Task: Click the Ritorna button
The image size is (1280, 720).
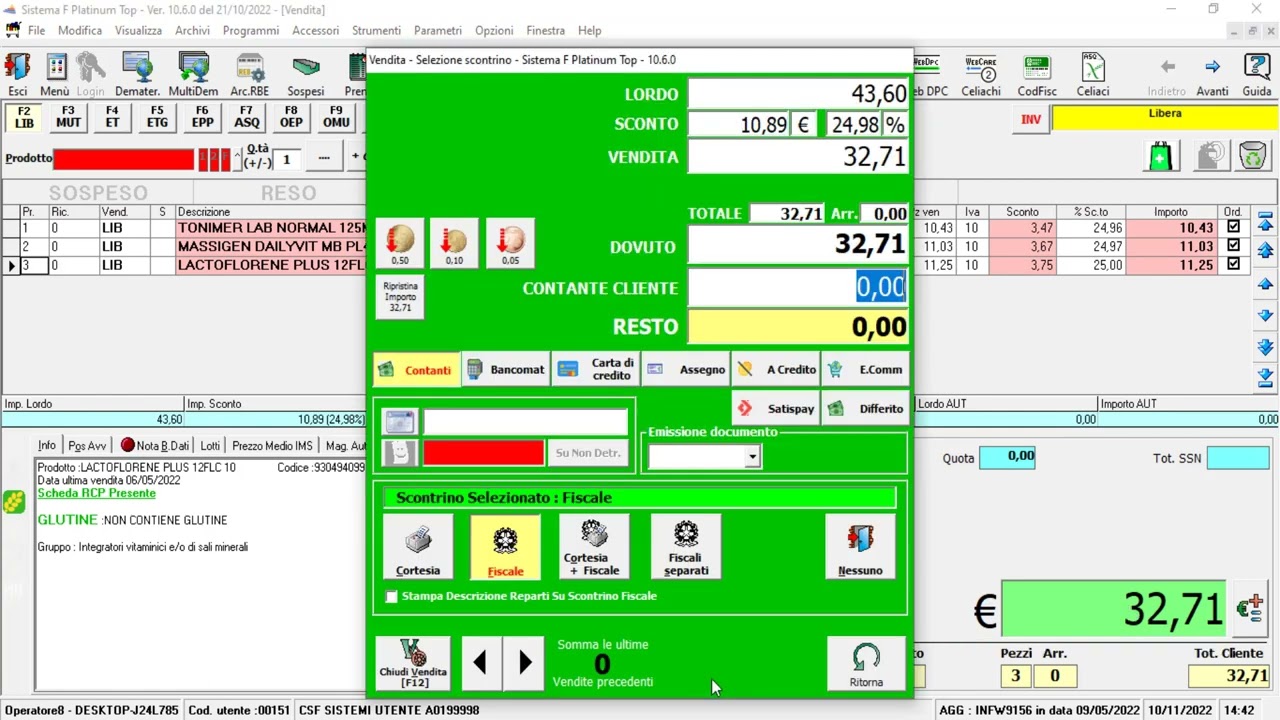Action: coord(866,664)
